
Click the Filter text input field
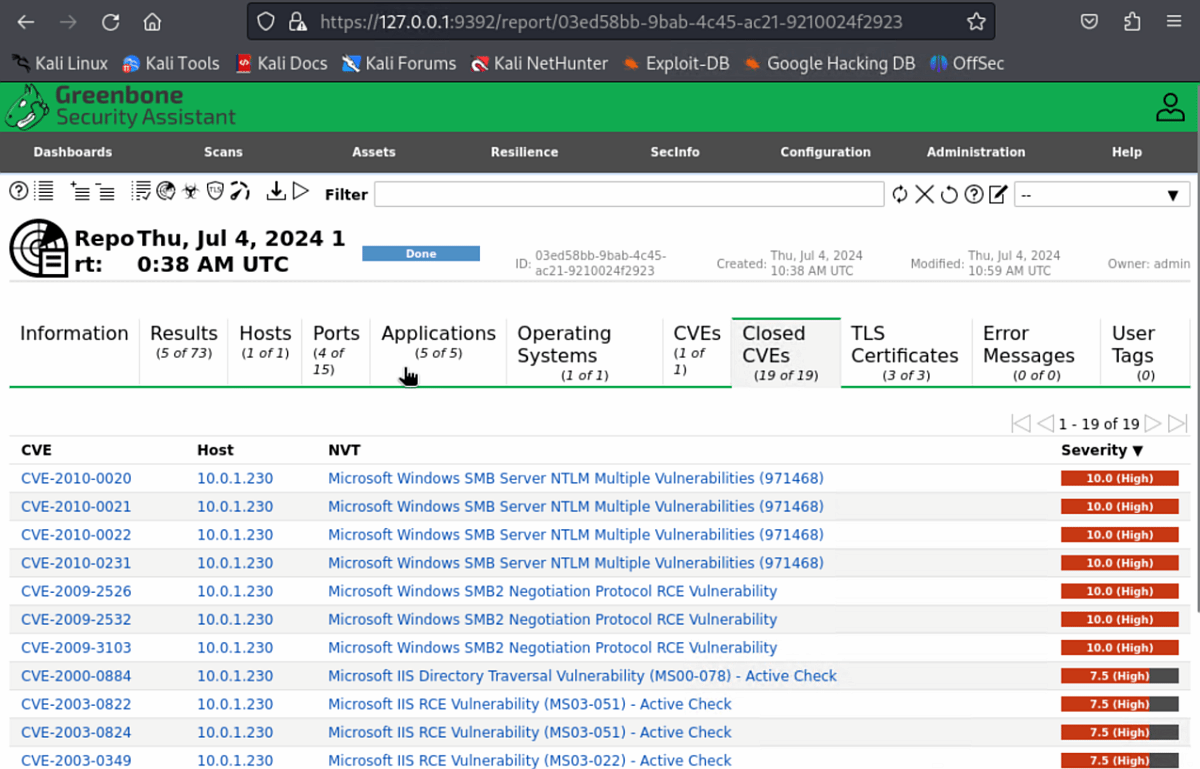click(x=629, y=194)
